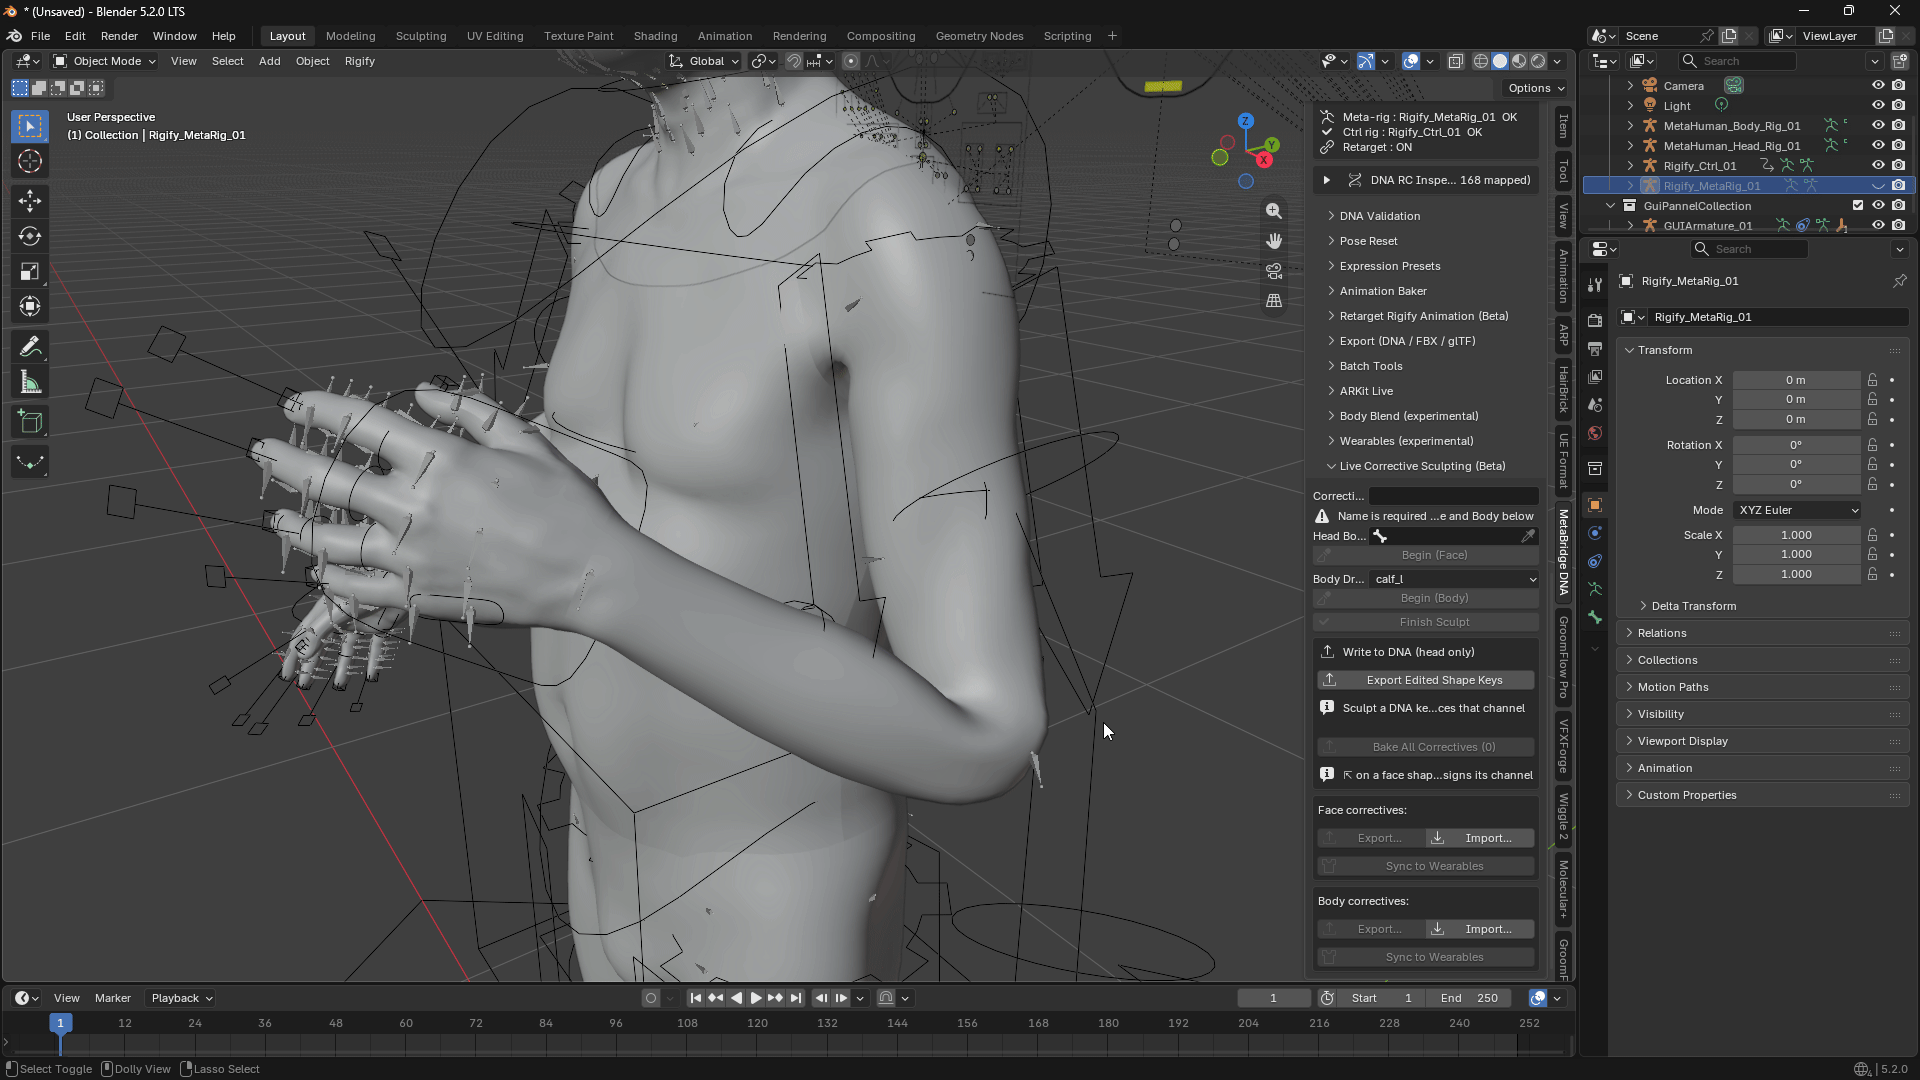Open the Object Mode dropdown

click(x=105, y=61)
